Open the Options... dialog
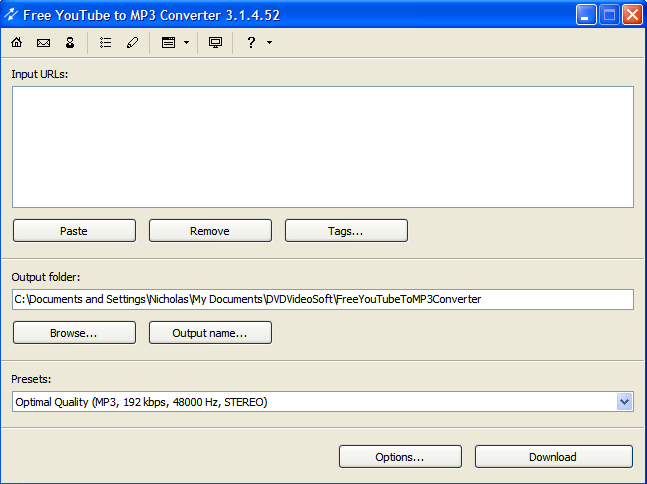This screenshot has width=647, height=484. [400, 456]
